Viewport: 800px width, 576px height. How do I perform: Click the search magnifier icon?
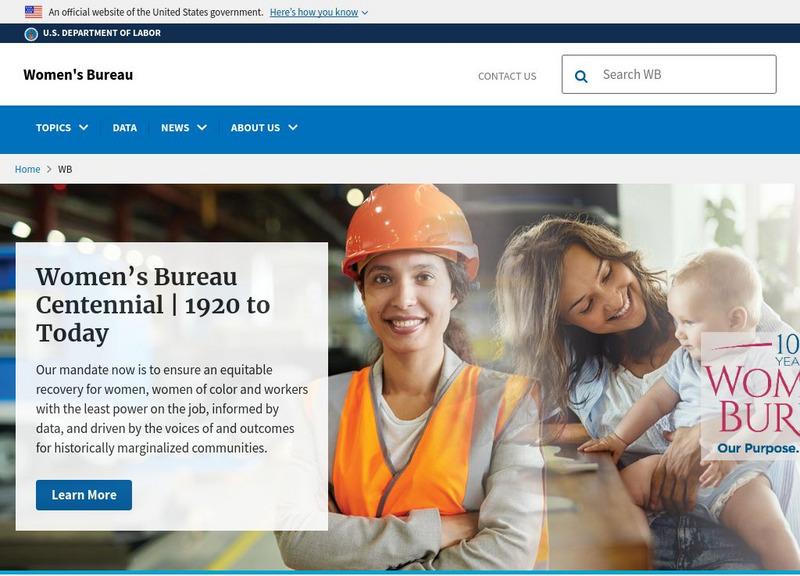click(x=581, y=76)
